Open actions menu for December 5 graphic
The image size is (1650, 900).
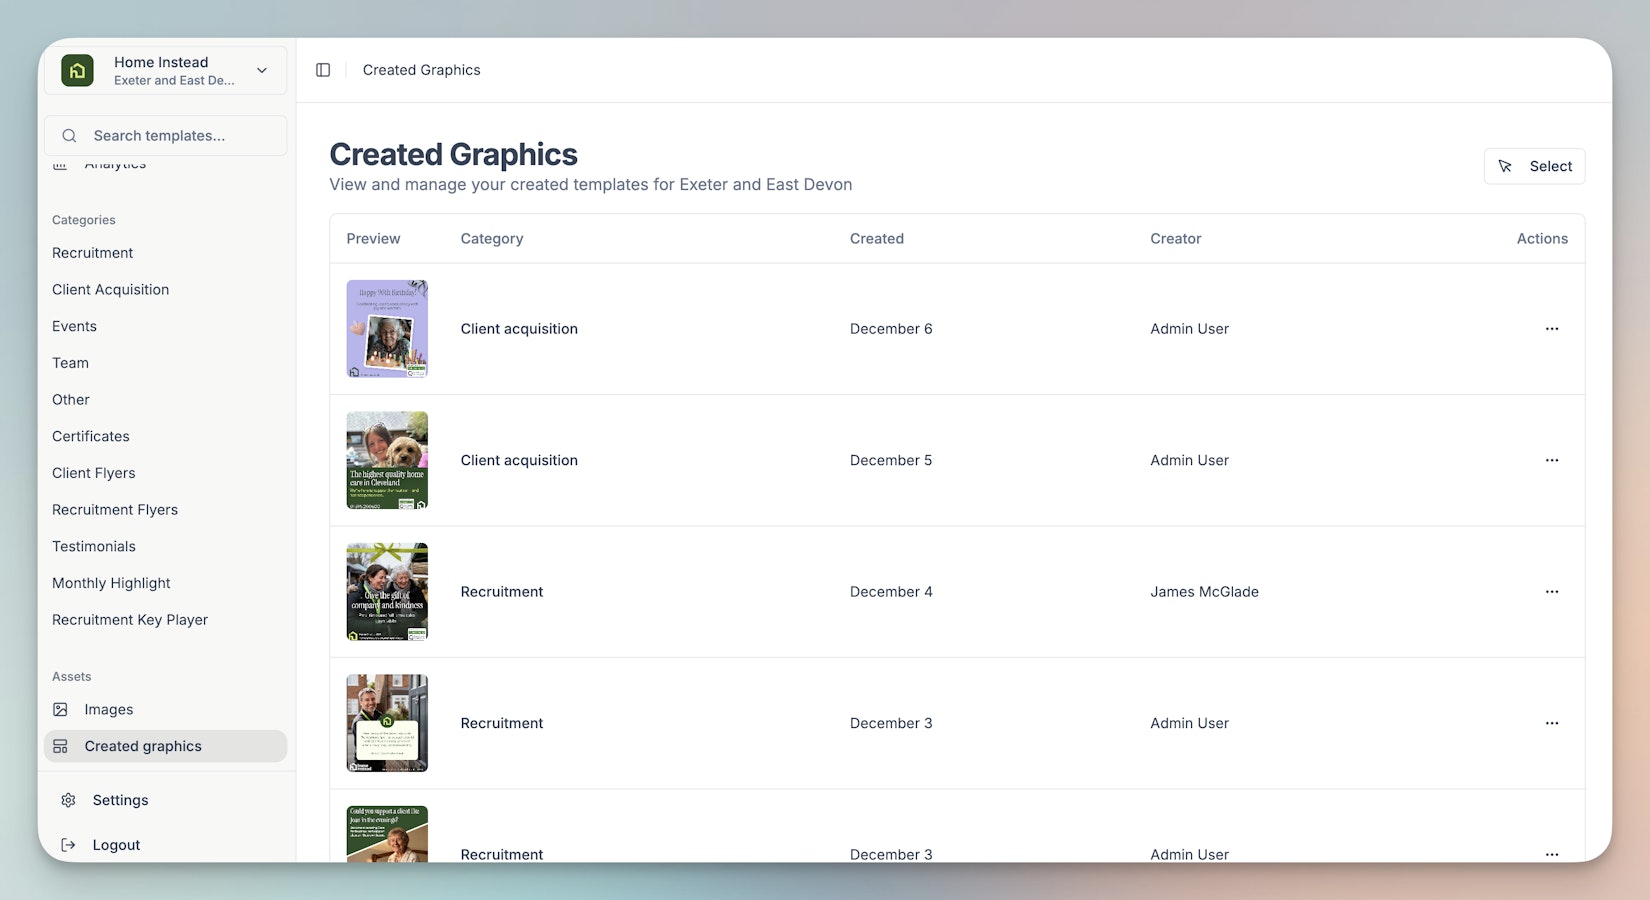pyautogui.click(x=1551, y=460)
